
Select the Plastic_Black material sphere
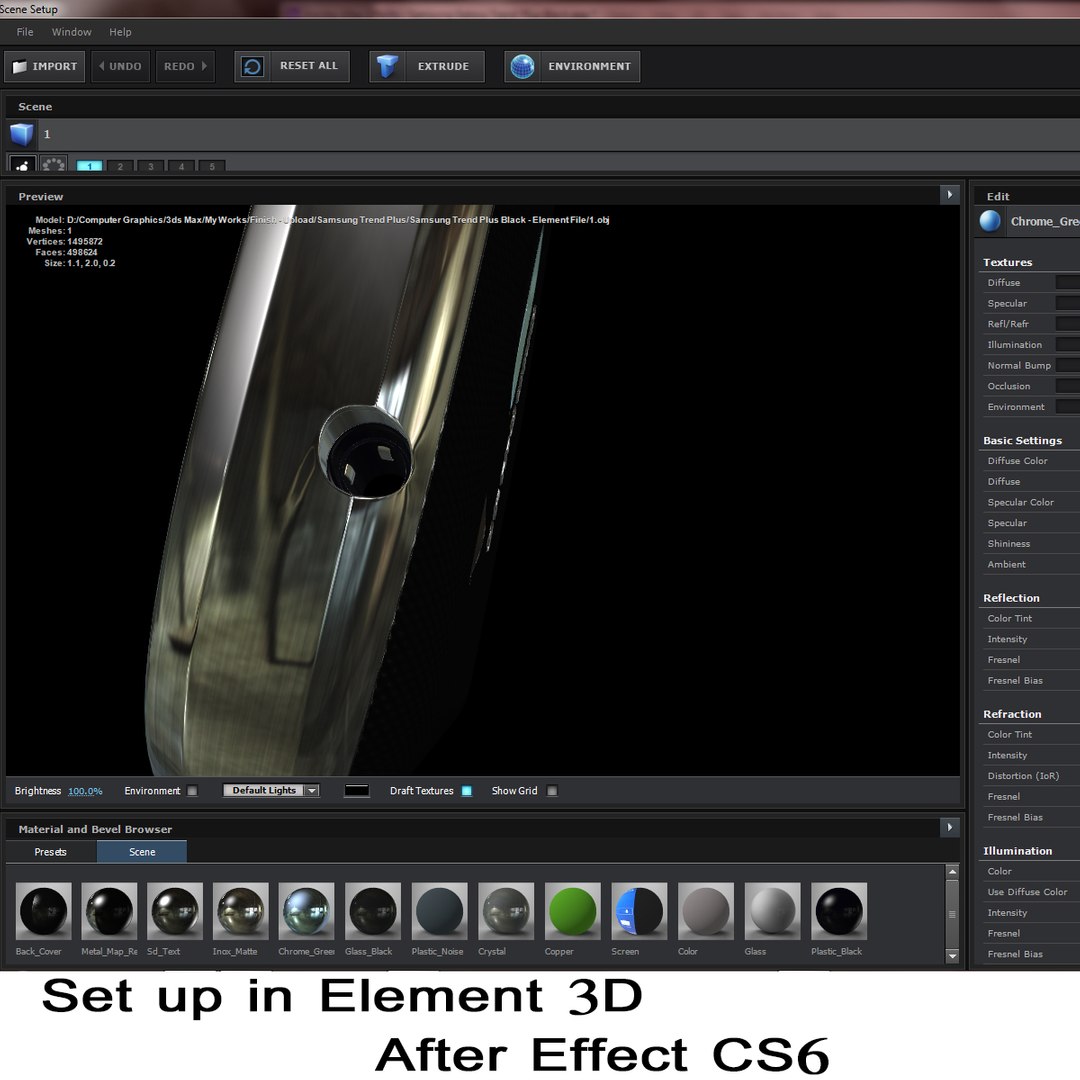pyautogui.click(x=839, y=911)
